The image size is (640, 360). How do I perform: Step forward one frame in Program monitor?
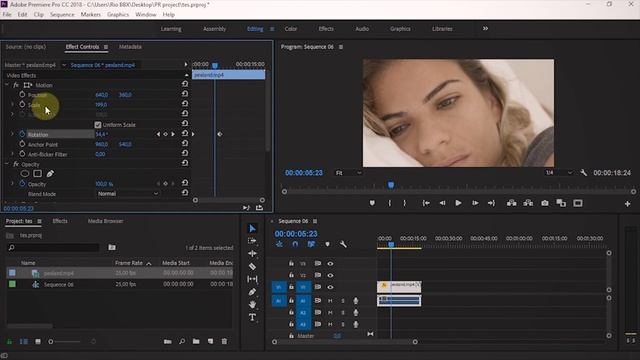[x=475, y=203]
